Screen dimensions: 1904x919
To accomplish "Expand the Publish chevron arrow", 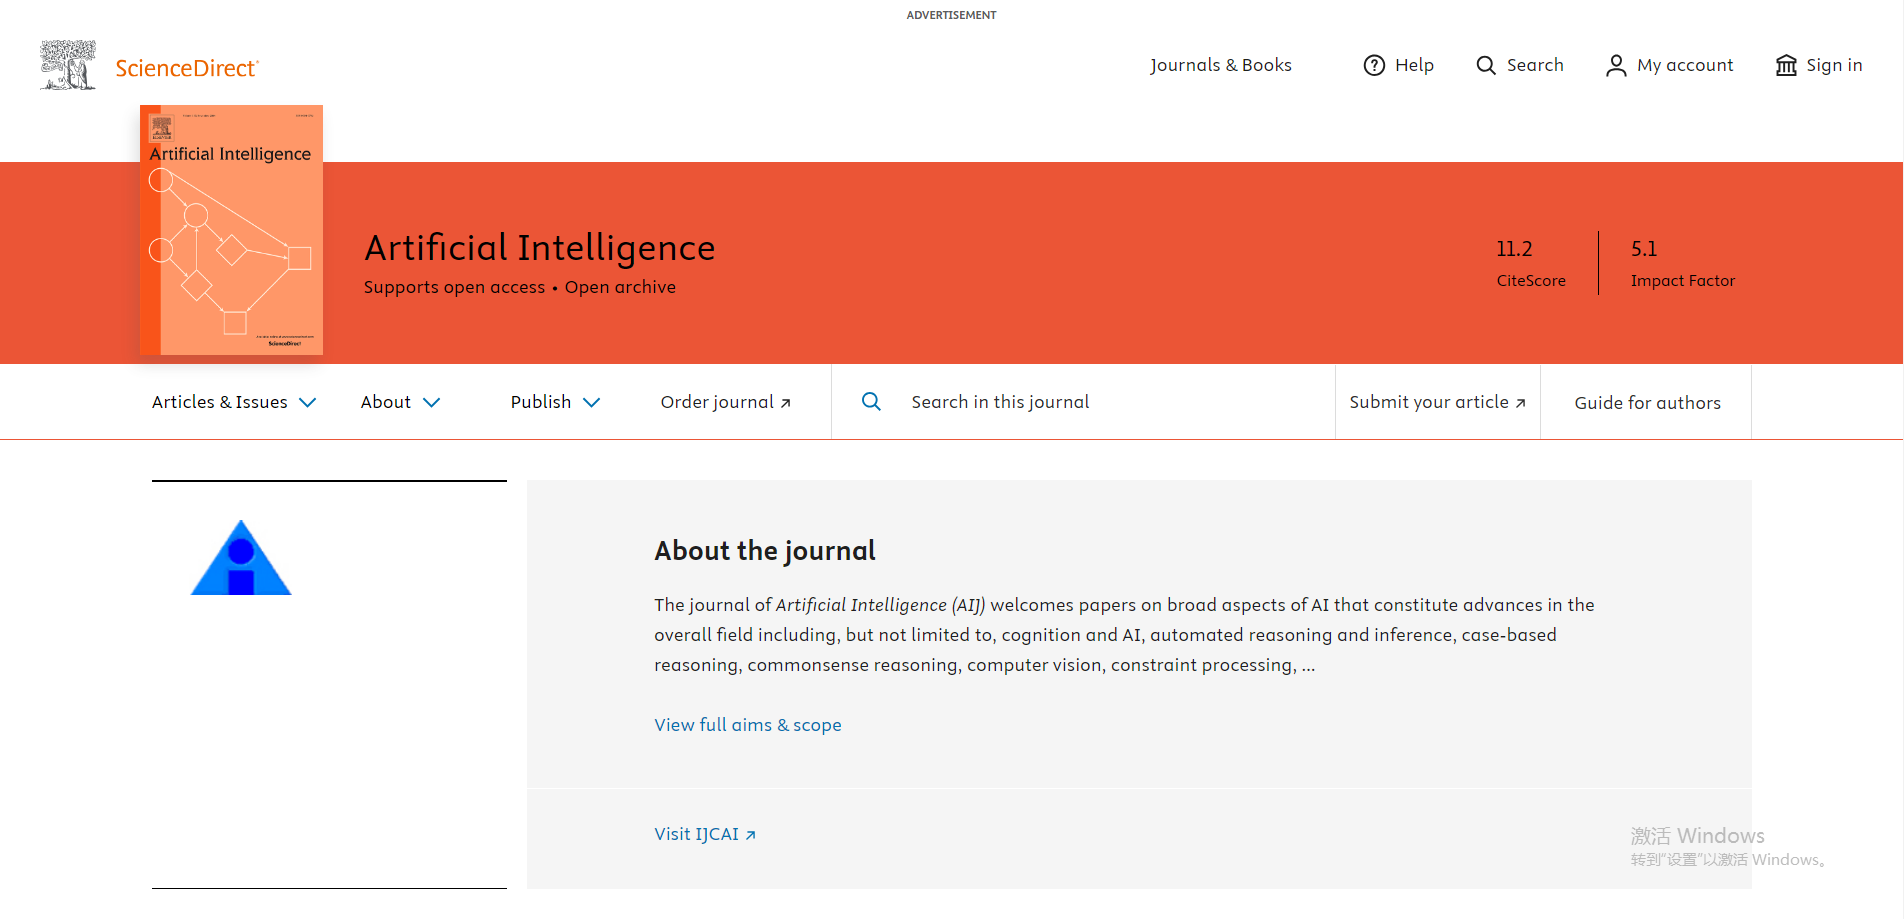I will (591, 402).
